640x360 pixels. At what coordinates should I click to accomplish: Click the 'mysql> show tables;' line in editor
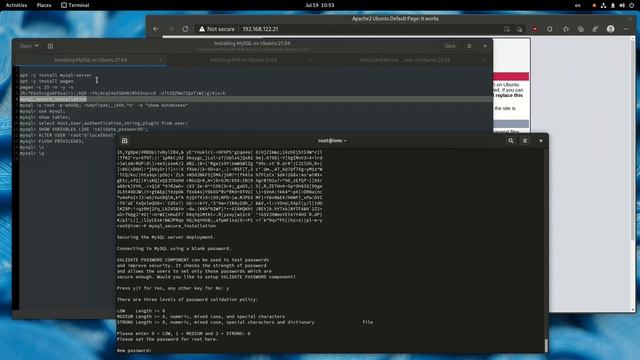point(45,117)
